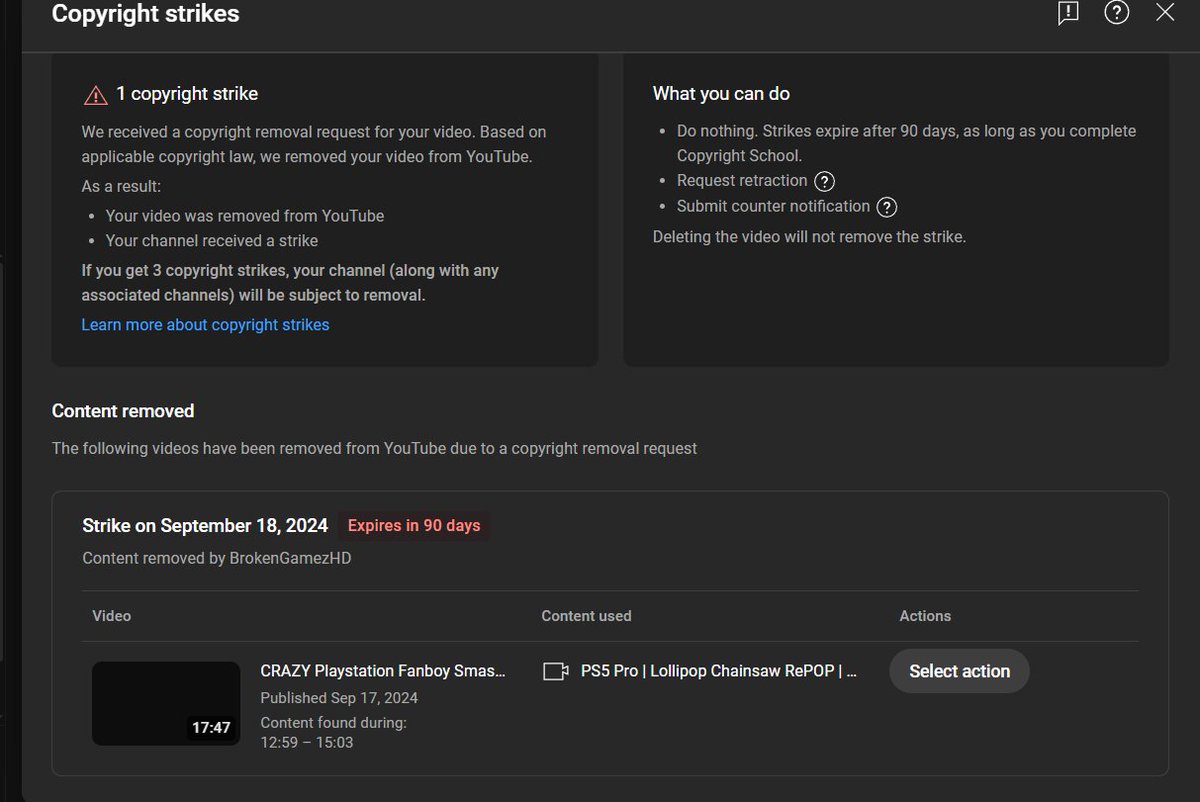1200x802 pixels.
Task: Open Learn more about copyright strikes link
Action: tap(205, 324)
